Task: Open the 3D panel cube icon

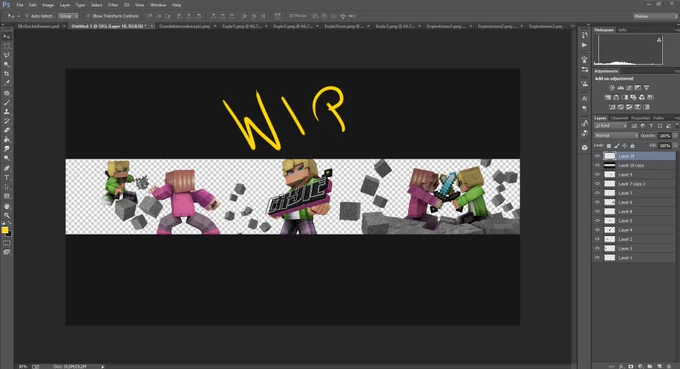Action: pos(585,147)
